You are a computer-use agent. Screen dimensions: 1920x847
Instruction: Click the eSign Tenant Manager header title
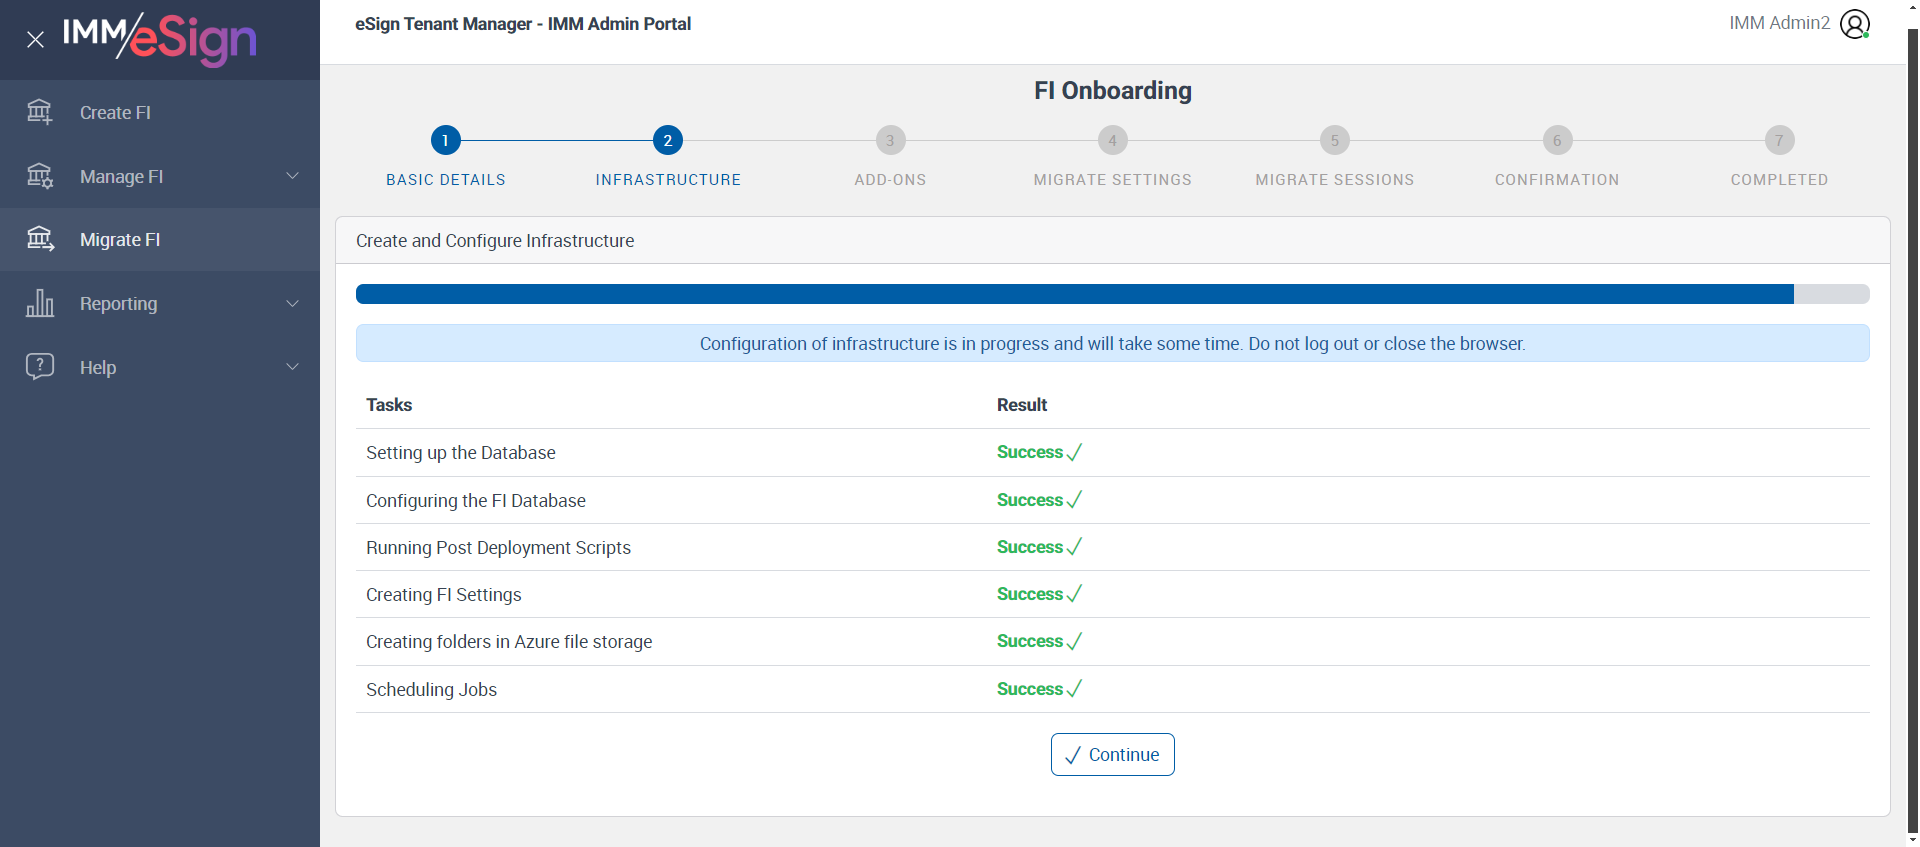(523, 24)
